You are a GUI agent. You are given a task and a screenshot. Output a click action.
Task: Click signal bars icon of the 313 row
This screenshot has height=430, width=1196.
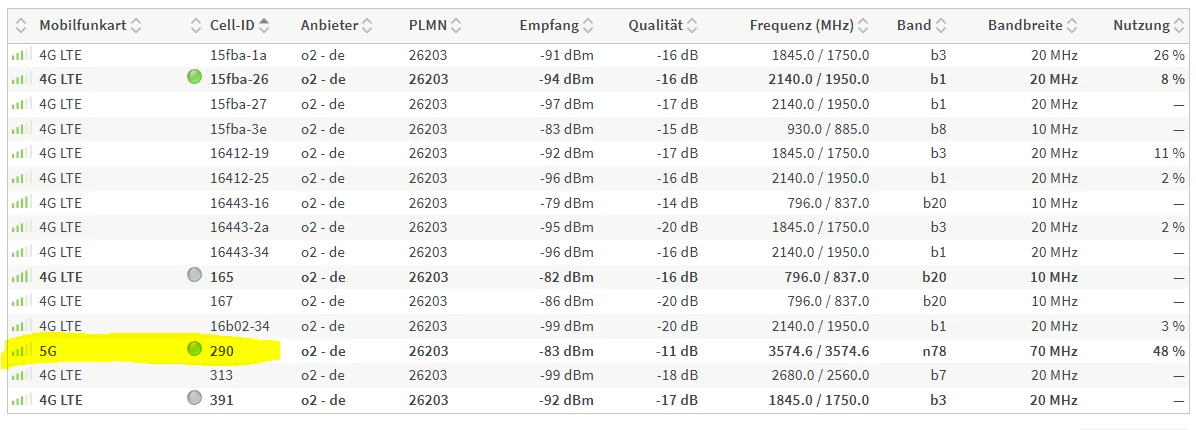coord(21,375)
